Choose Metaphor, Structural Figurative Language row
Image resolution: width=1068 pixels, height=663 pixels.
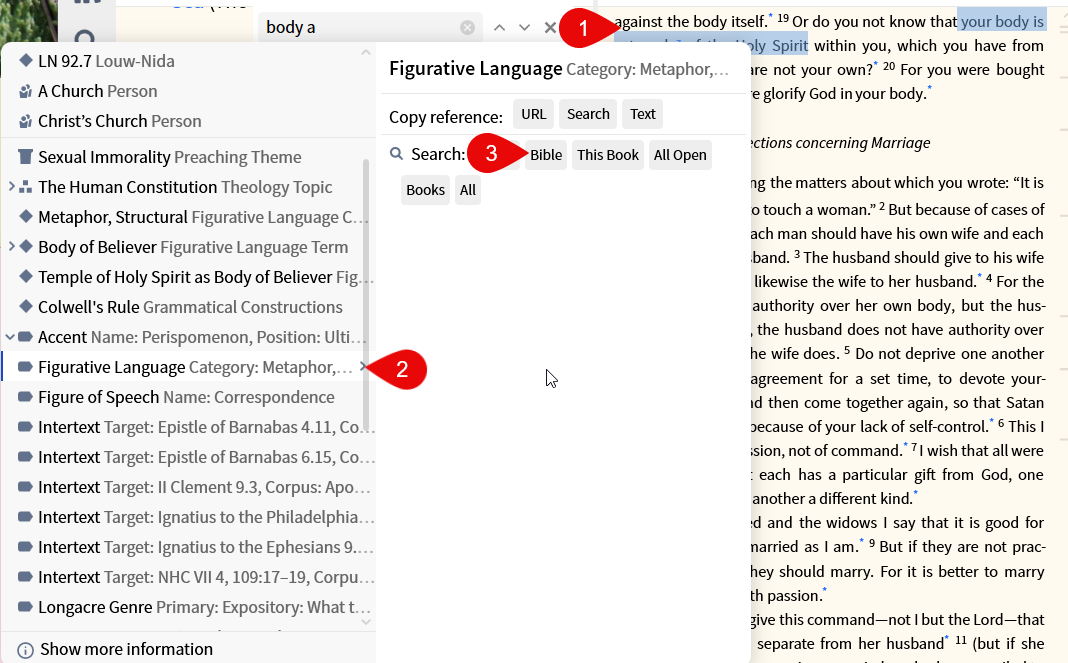(x=188, y=217)
